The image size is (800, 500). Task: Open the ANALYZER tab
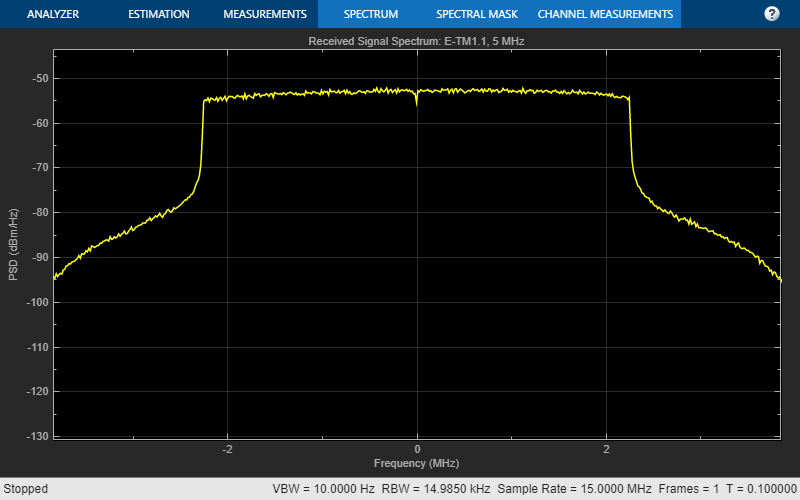[x=53, y=14]
